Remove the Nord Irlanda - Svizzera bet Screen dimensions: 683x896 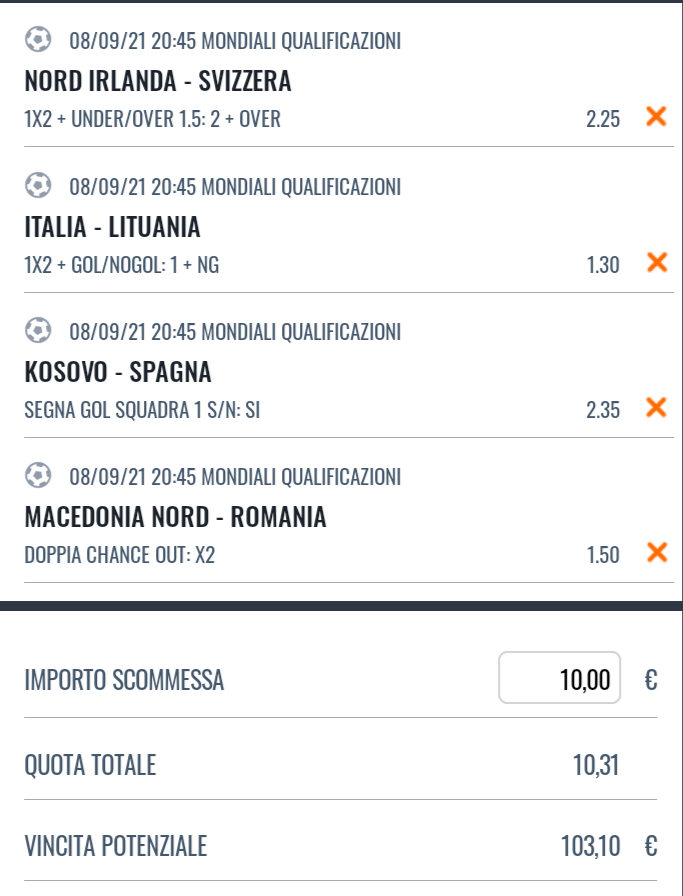[x=656, y=116]
